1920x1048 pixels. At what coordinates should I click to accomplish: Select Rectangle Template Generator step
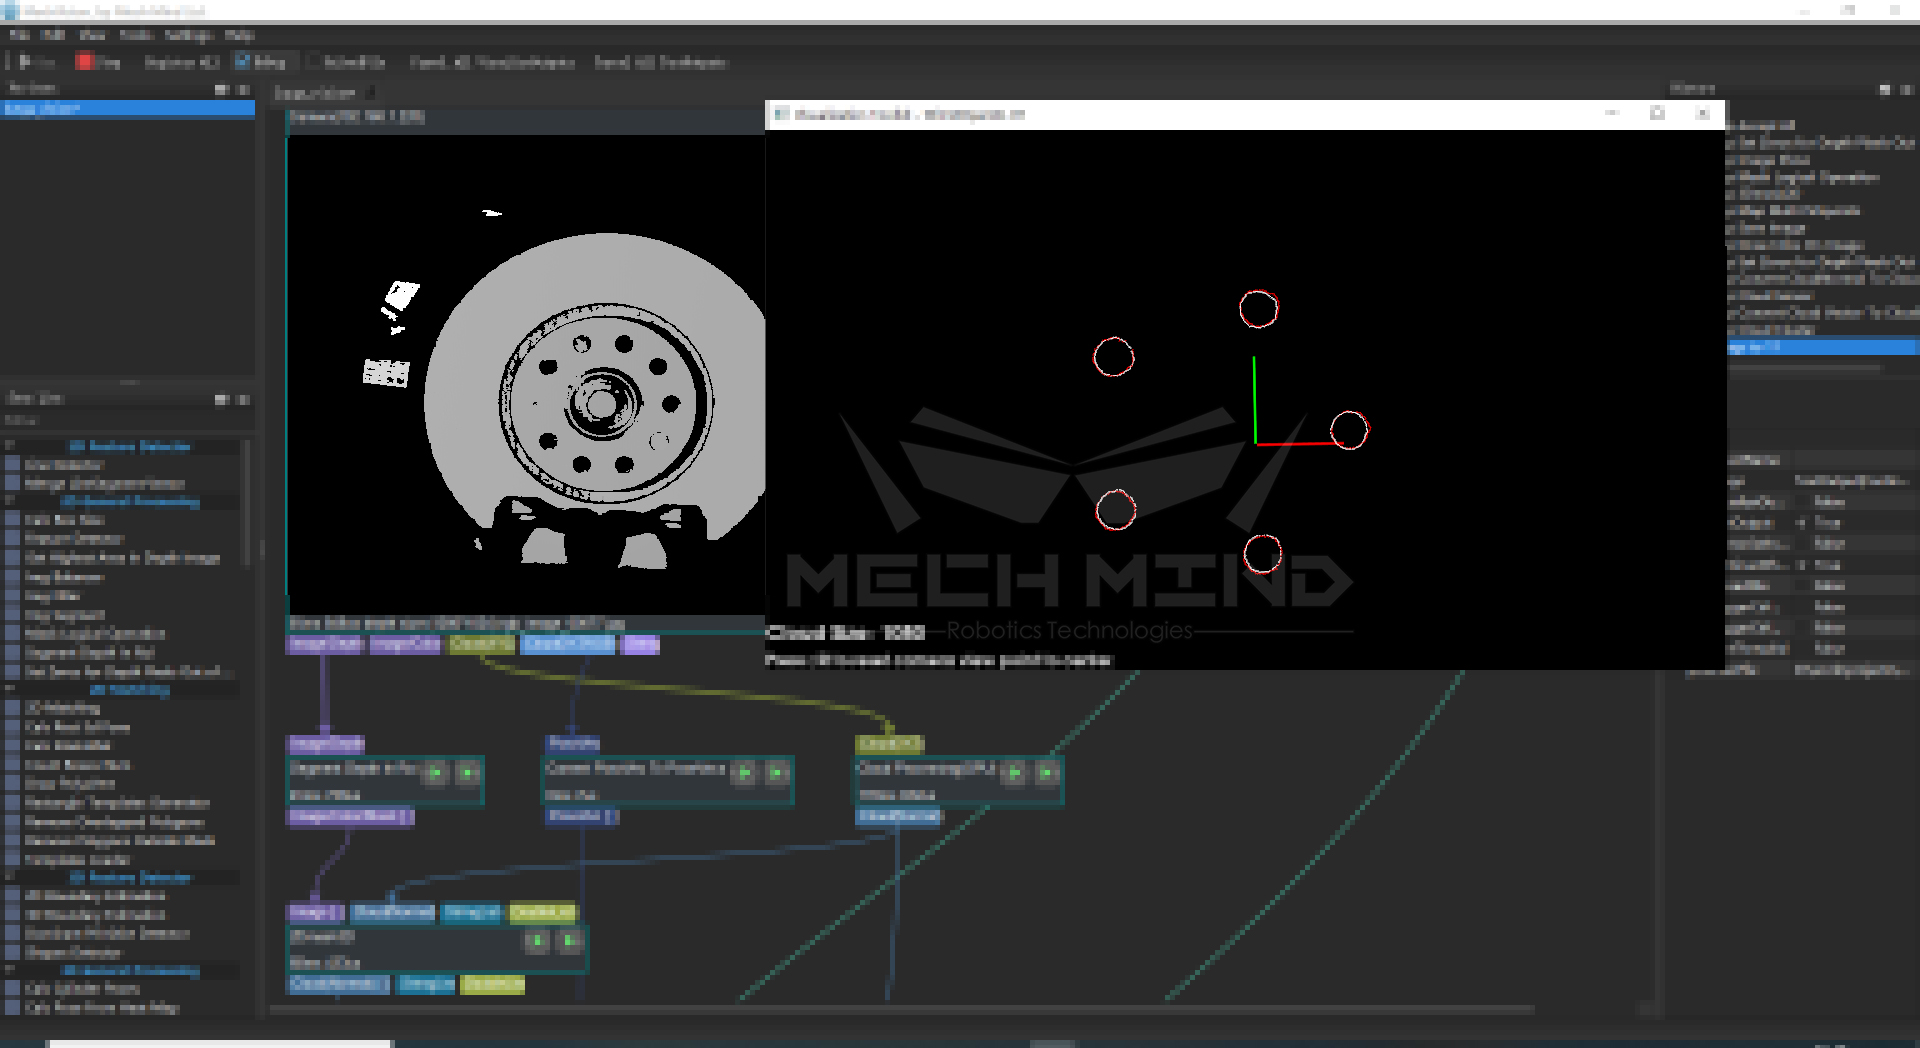point(117,803)
